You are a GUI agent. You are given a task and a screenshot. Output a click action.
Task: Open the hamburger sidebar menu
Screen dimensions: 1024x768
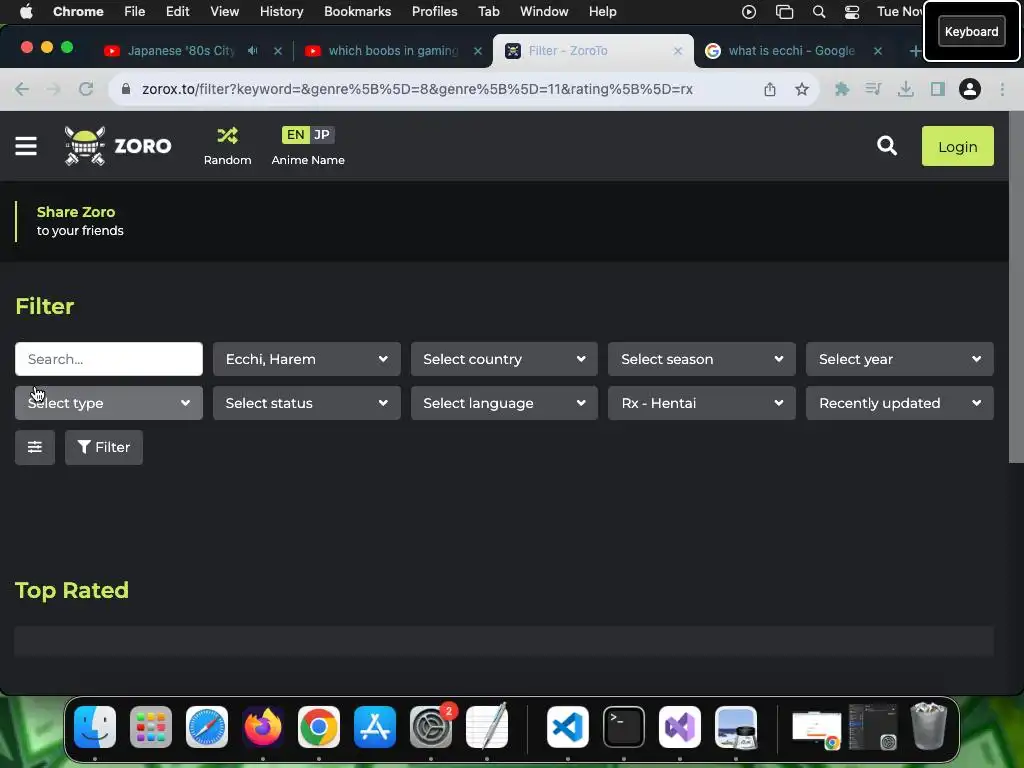pos(26,146)
